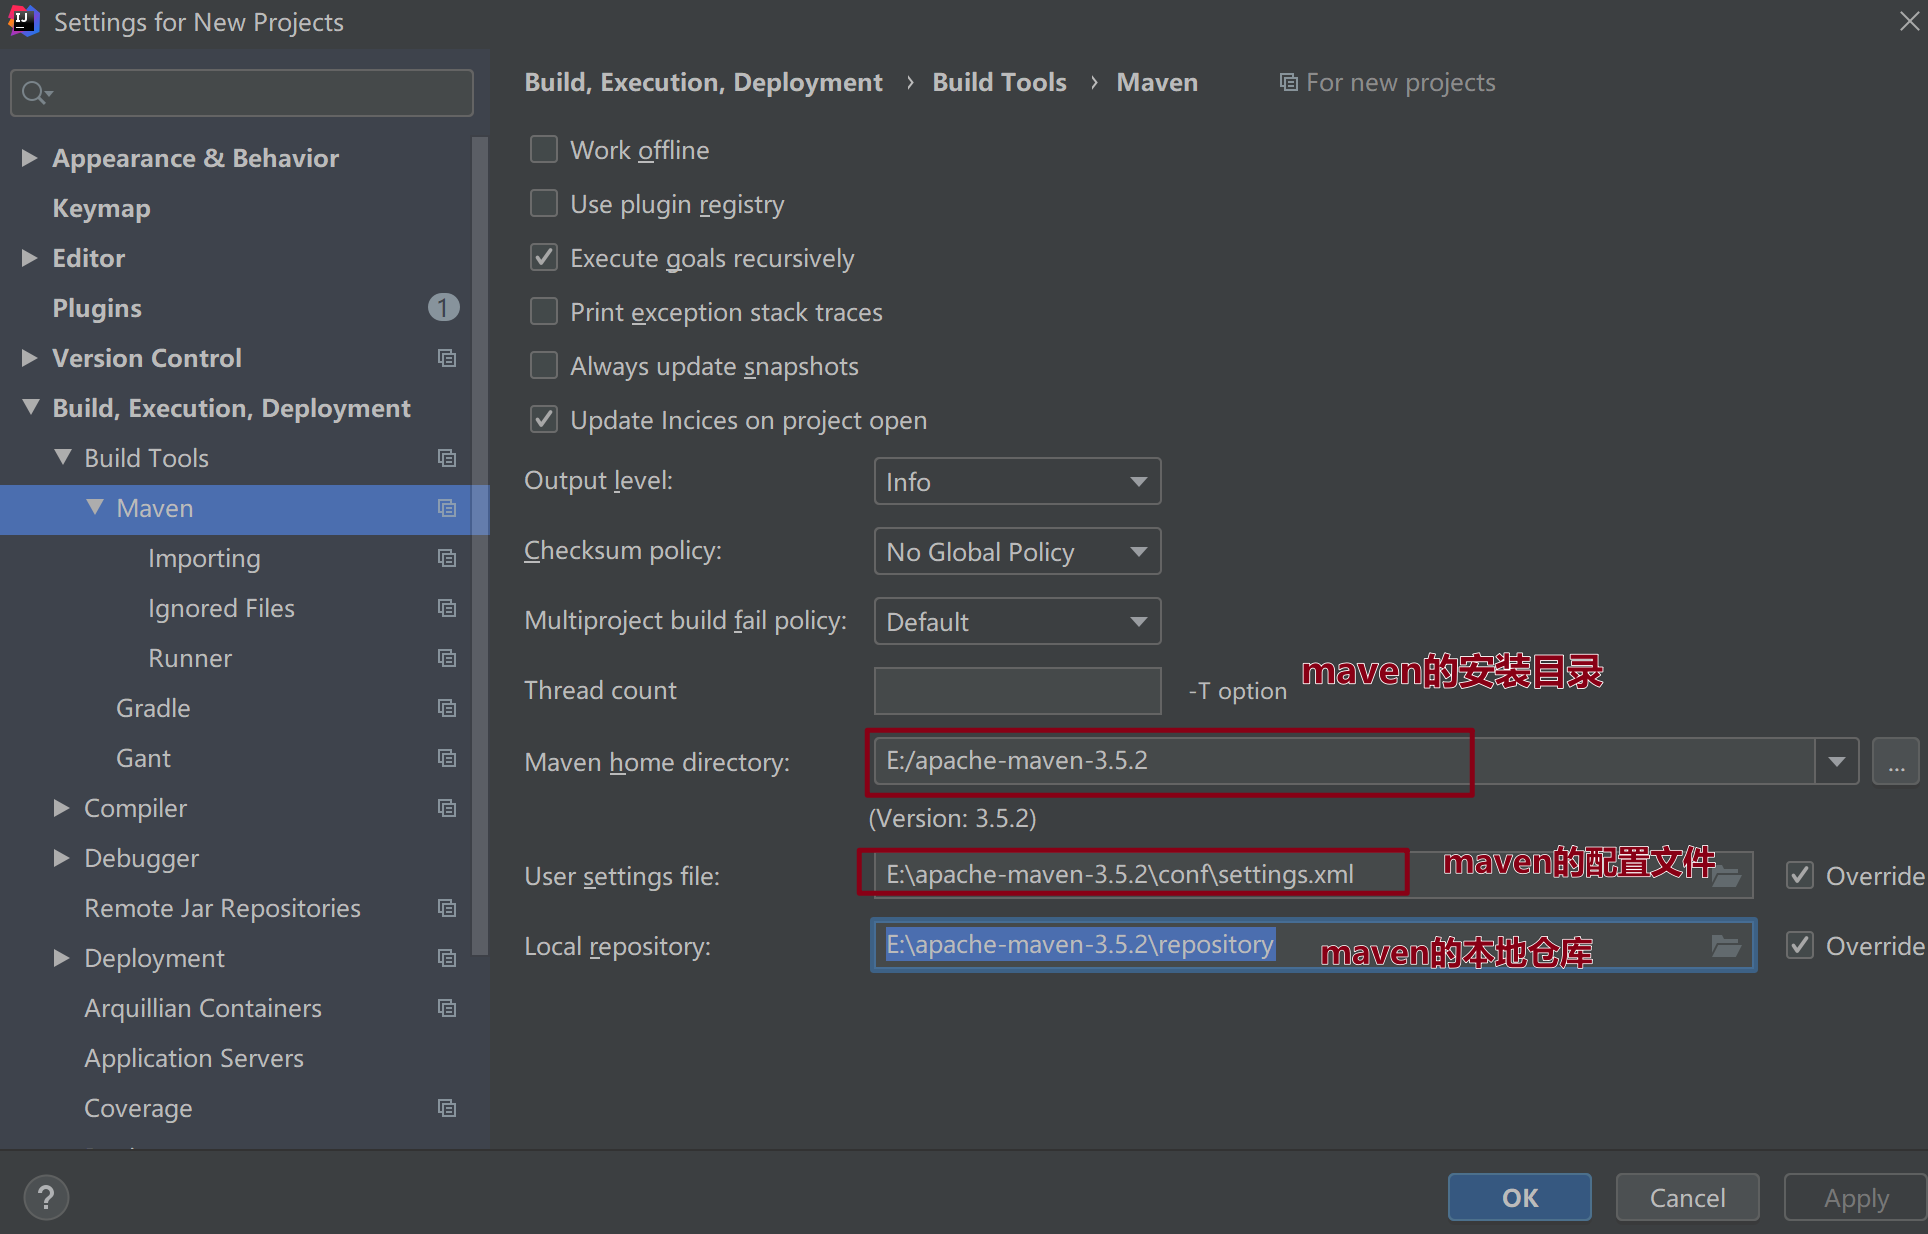Image resolution: width=1928 pixels, height=1234 pixels.
Task: Click the project-level icon beside Compiler
Action: [447, 808]
